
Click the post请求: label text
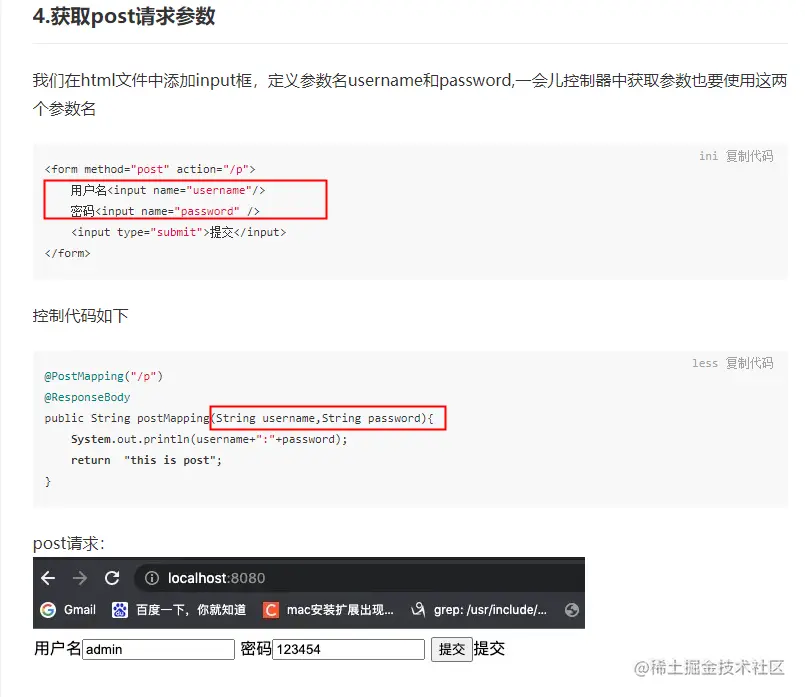coord(69,543)
